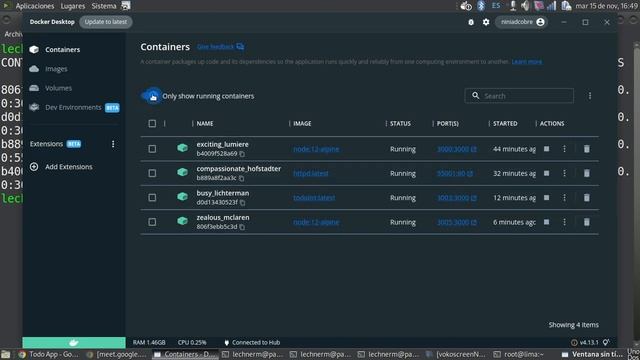Copy container ID 806f3ebb5c3d
Screen dimensions: 640x360
(x=242, y=227)
